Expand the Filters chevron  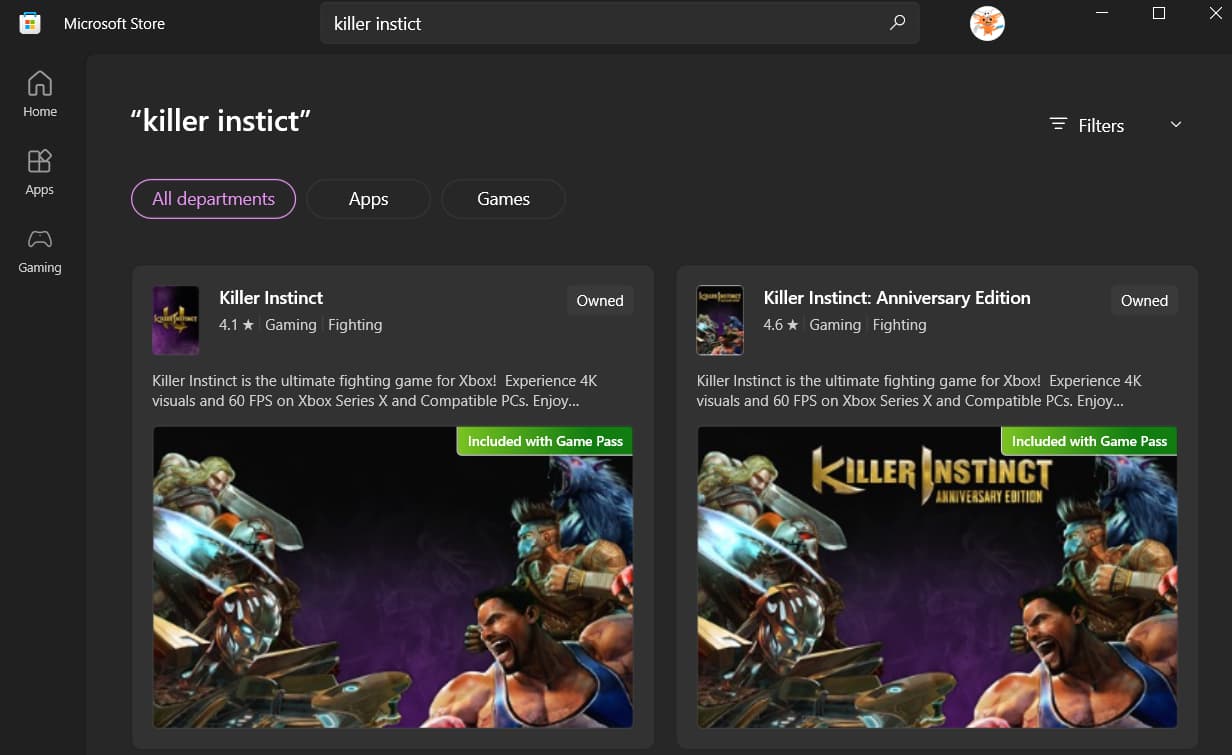point(1176,124)
